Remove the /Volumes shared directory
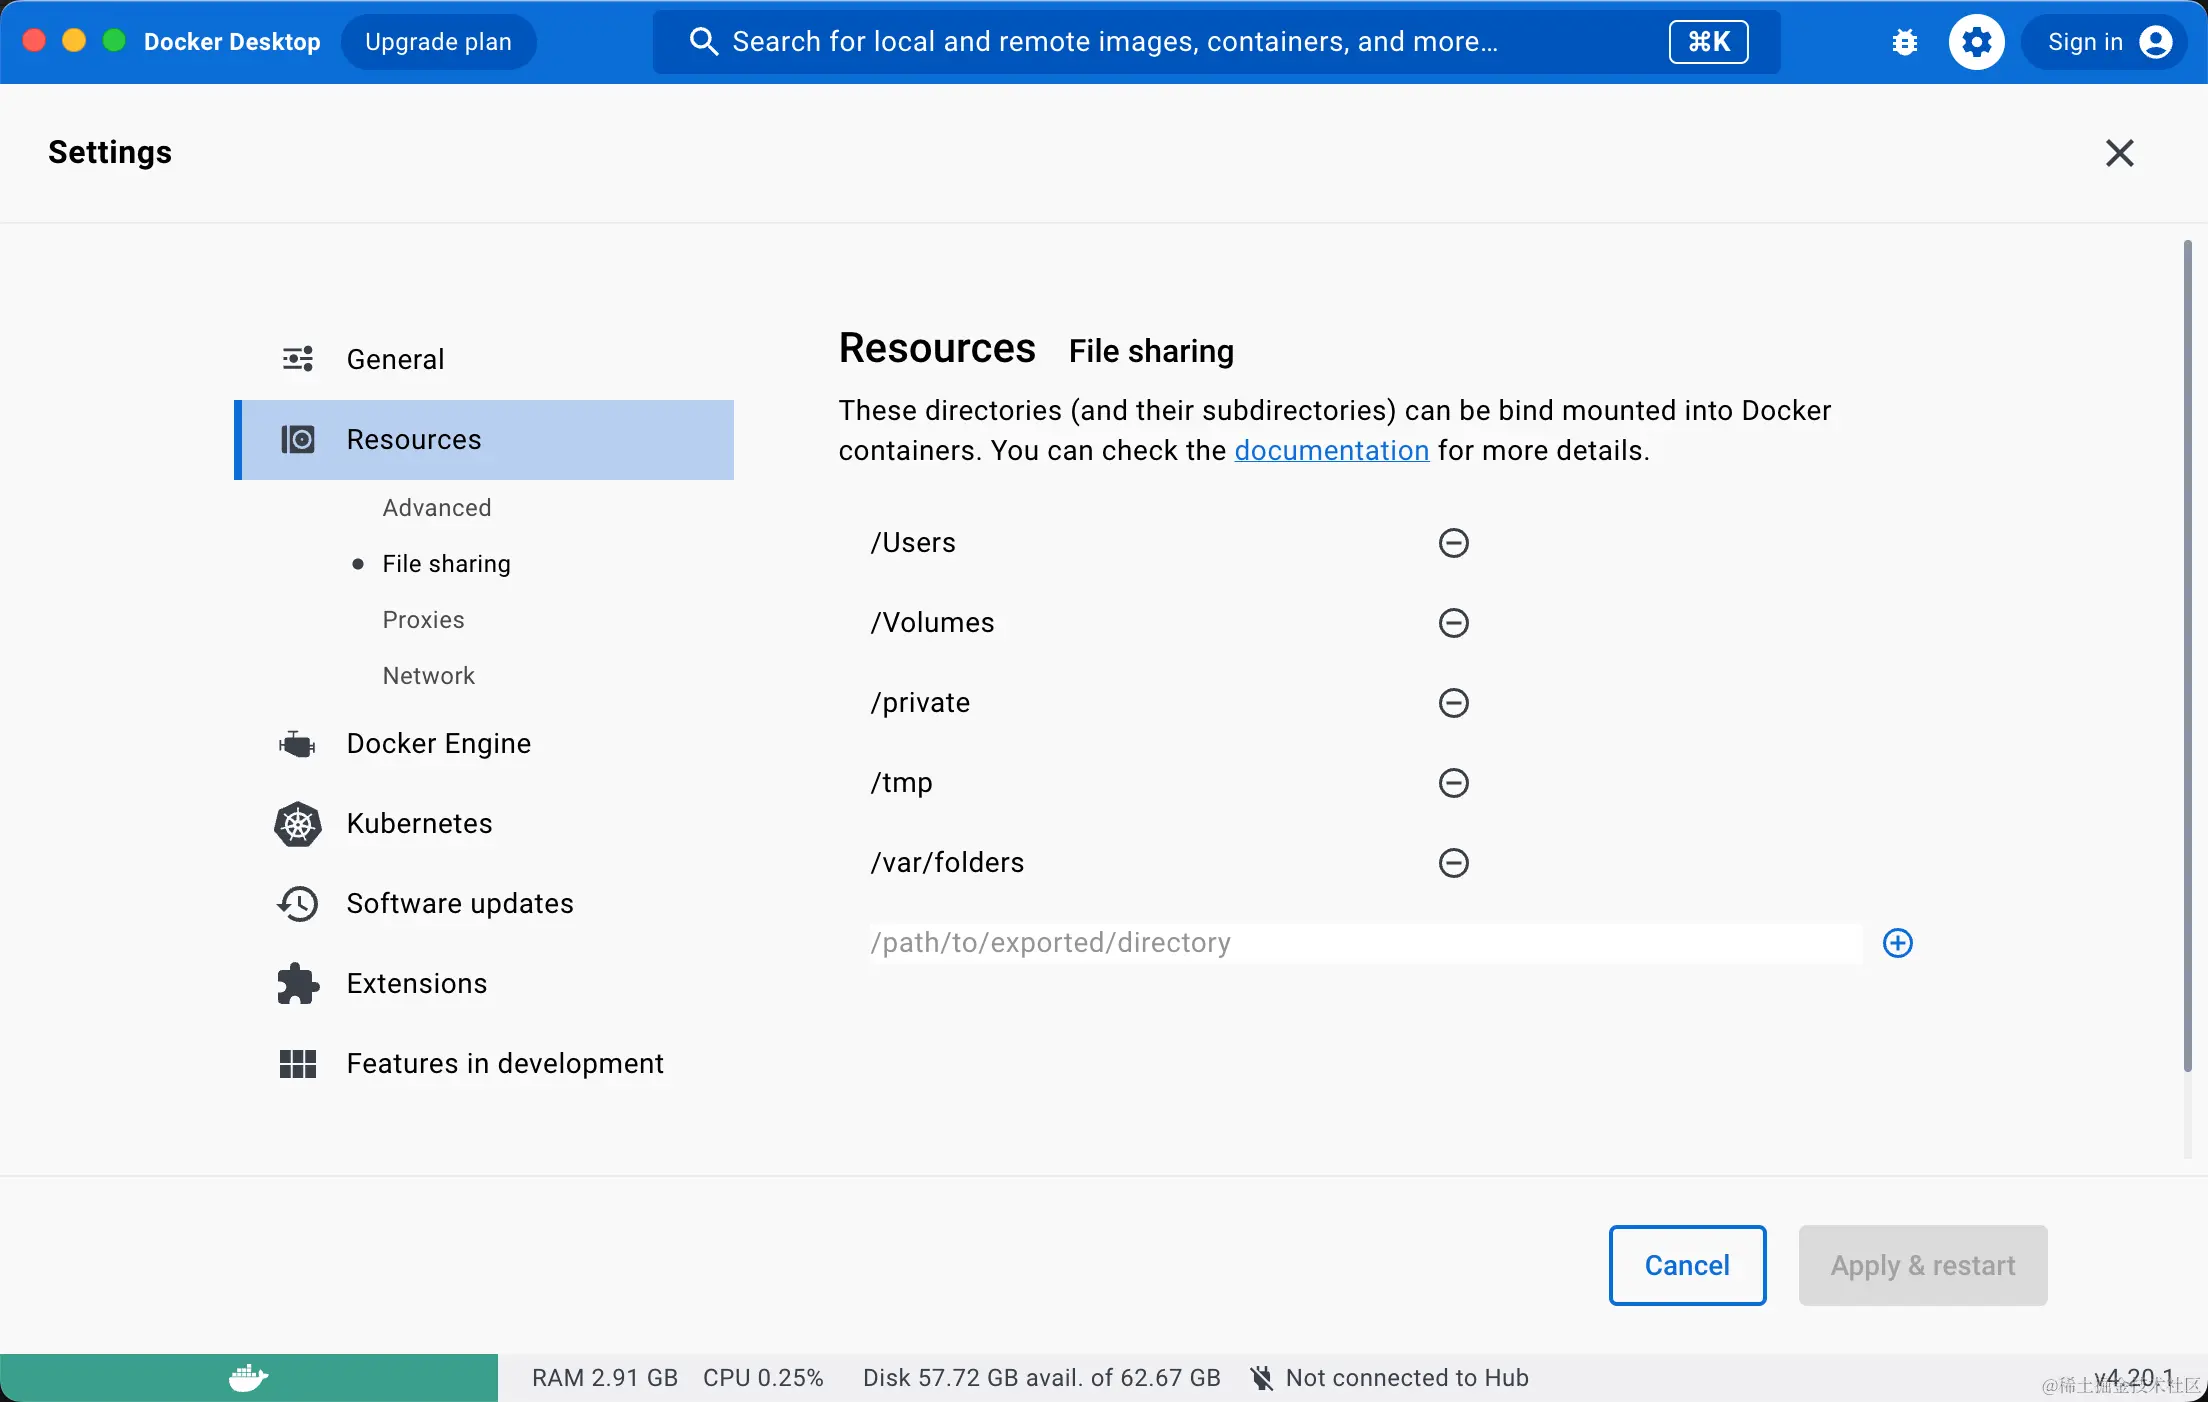This screenshot has width=2208, height=1402. click(1453, 623)
